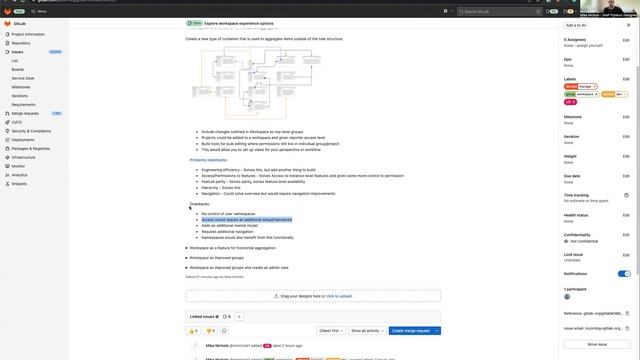Expand 'Workspace as improved groups' section
This screenshot has width=640, height=360.
216,258
